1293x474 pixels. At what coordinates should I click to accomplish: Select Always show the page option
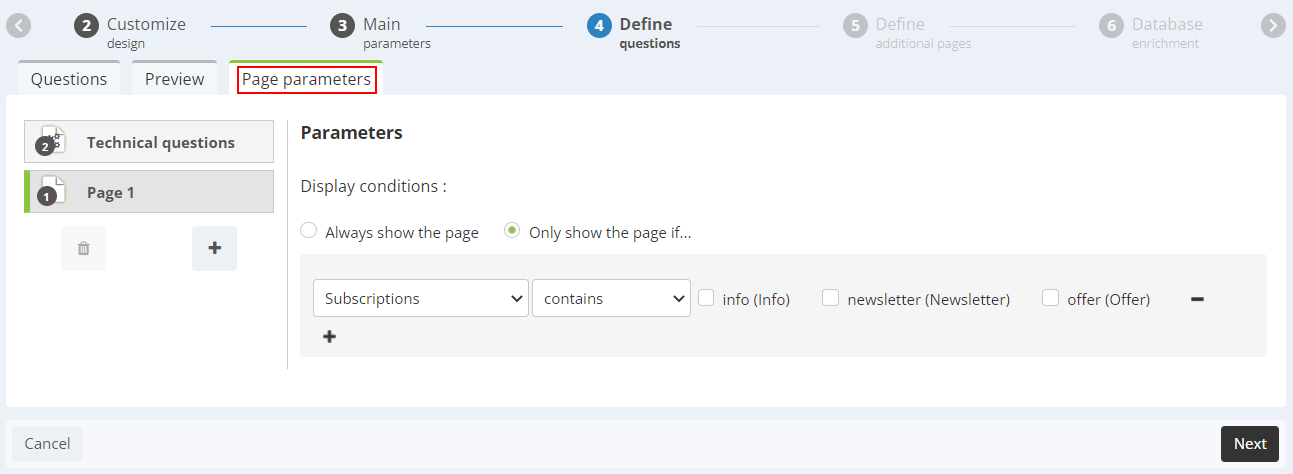tap(309, 231)
